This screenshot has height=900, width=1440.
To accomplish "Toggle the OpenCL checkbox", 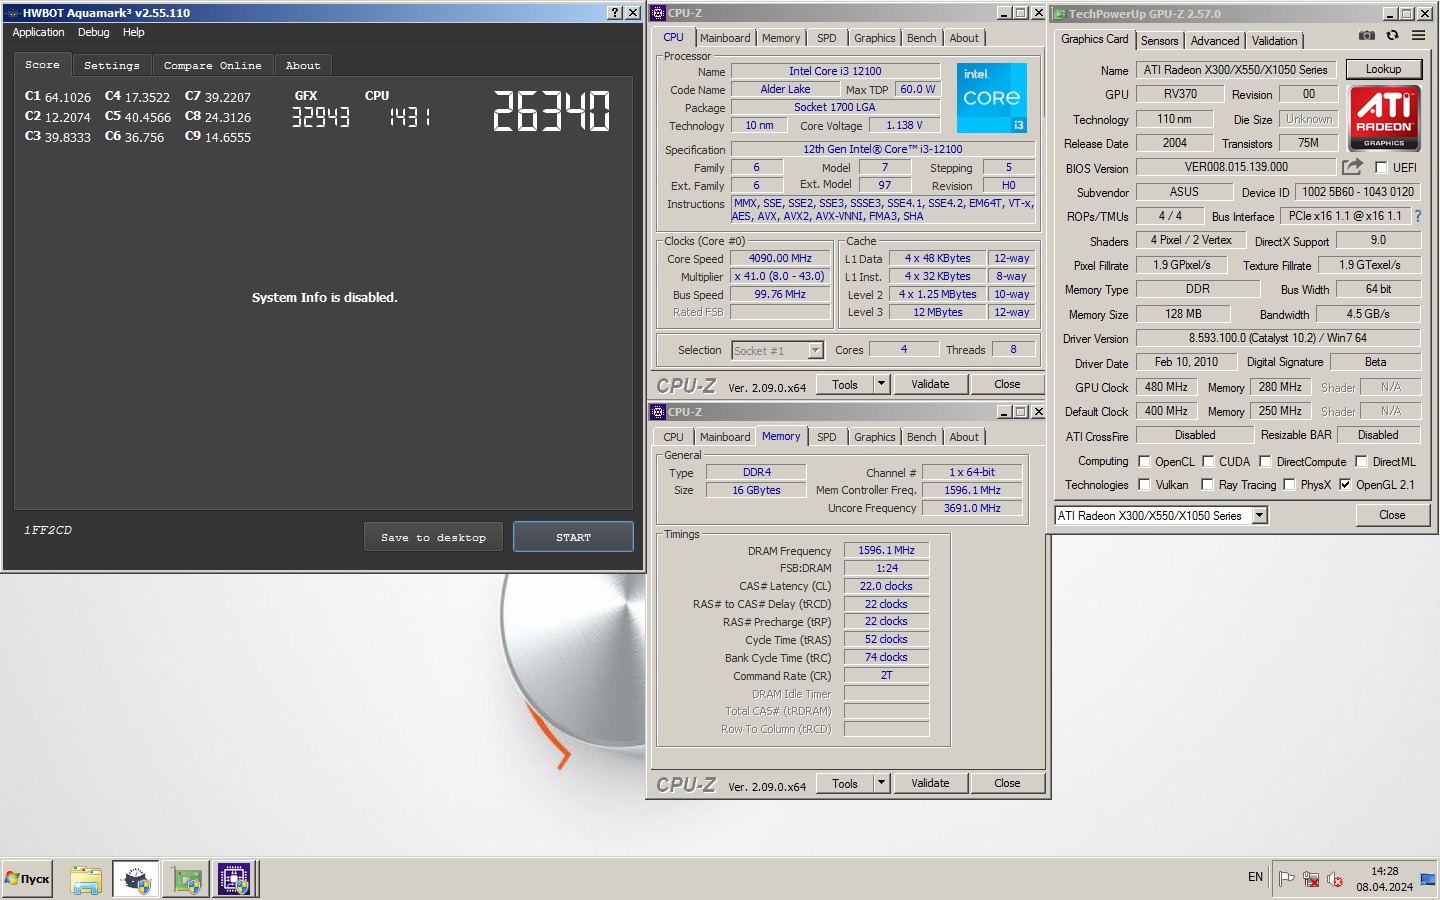I will click(1144, 461).
